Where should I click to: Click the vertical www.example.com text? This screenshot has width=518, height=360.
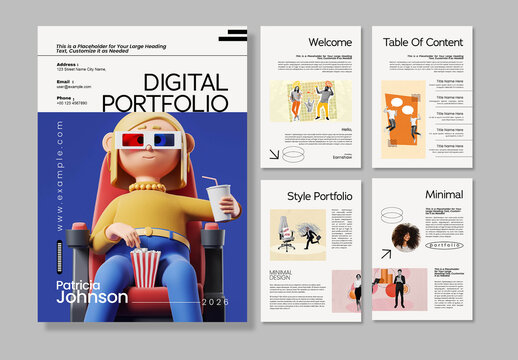[x=60, y=176]
